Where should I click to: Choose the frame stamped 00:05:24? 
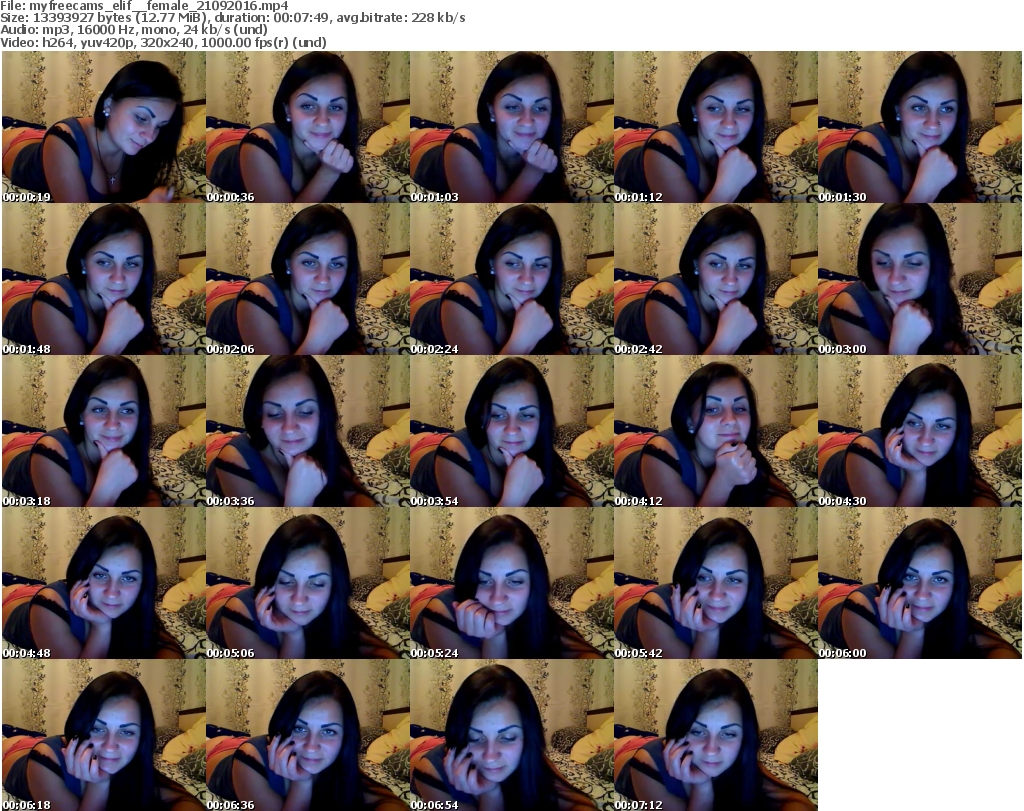[x=511, y=583]
